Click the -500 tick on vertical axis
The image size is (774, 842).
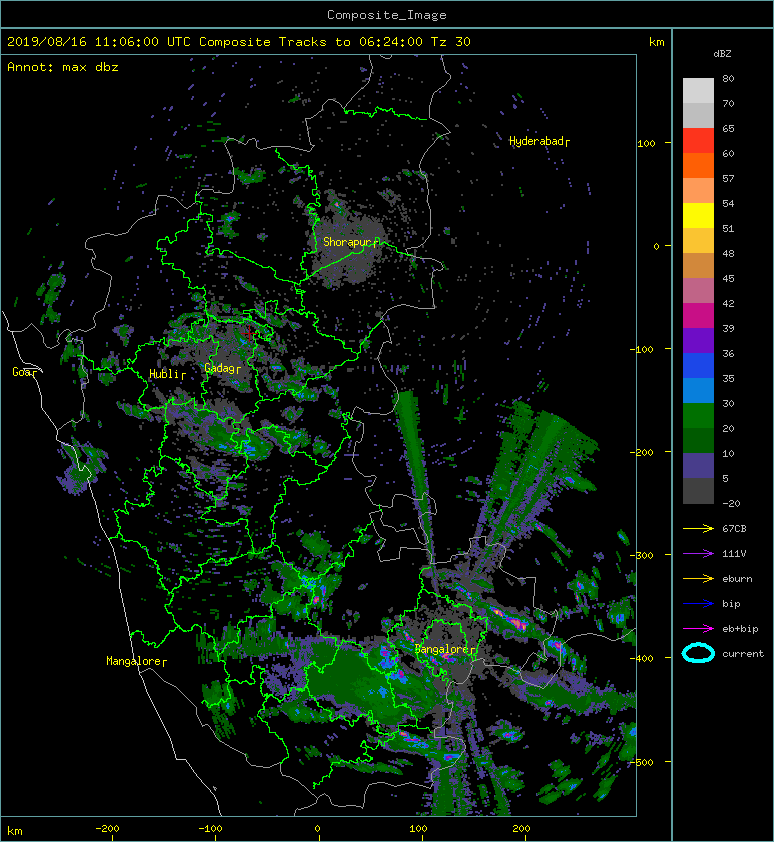click(641, 763)
